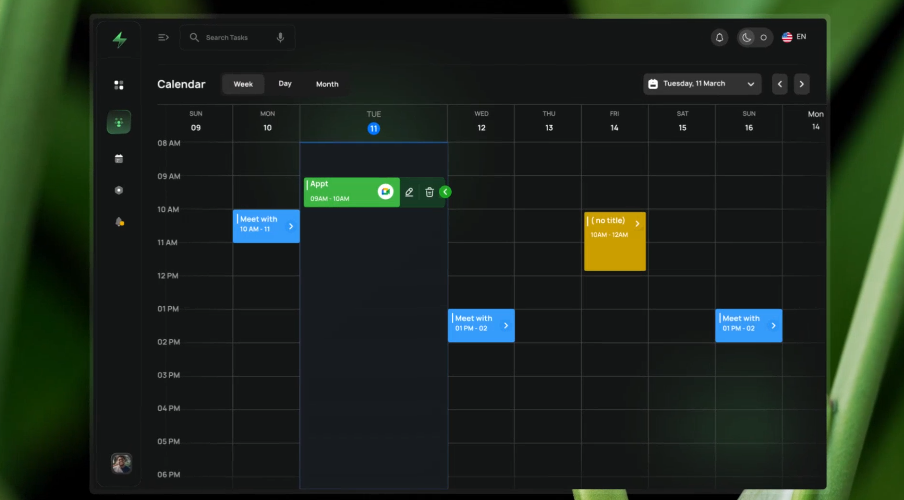Image resolution: width=904 pixels, height=500 pixels.
Task: Expand Wednesday's Meet with event chevron
Action: click(x=506, y=326)
